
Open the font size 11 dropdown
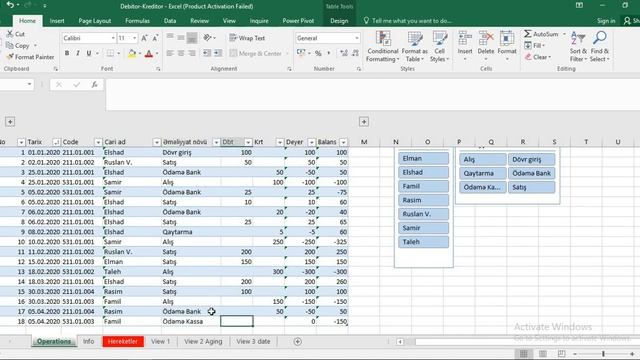pyautogui.click(x=134, y=38)
